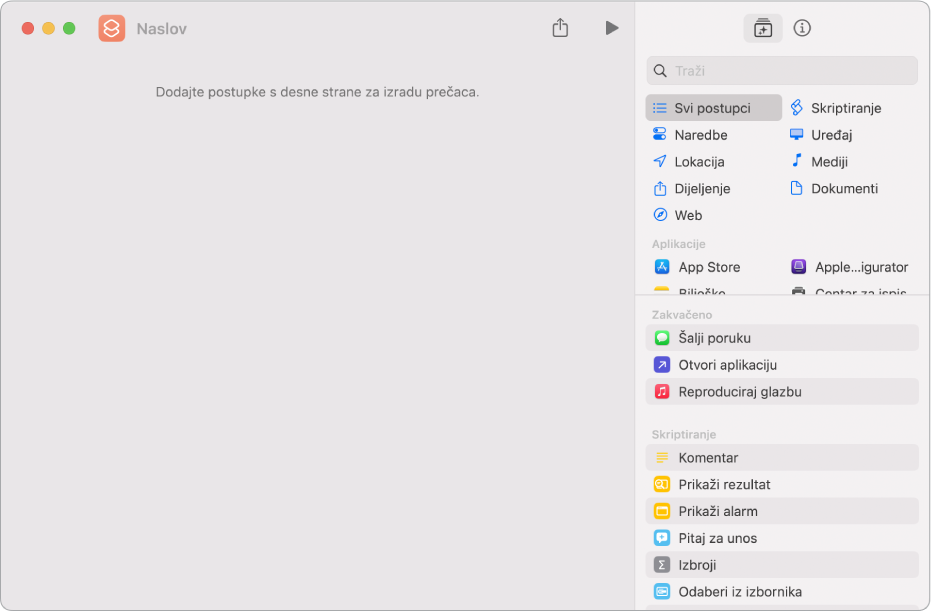Click the Mediji music note icon
This screenshot has width=931, height=612.
pyautogui.click(x=797, y=160)
